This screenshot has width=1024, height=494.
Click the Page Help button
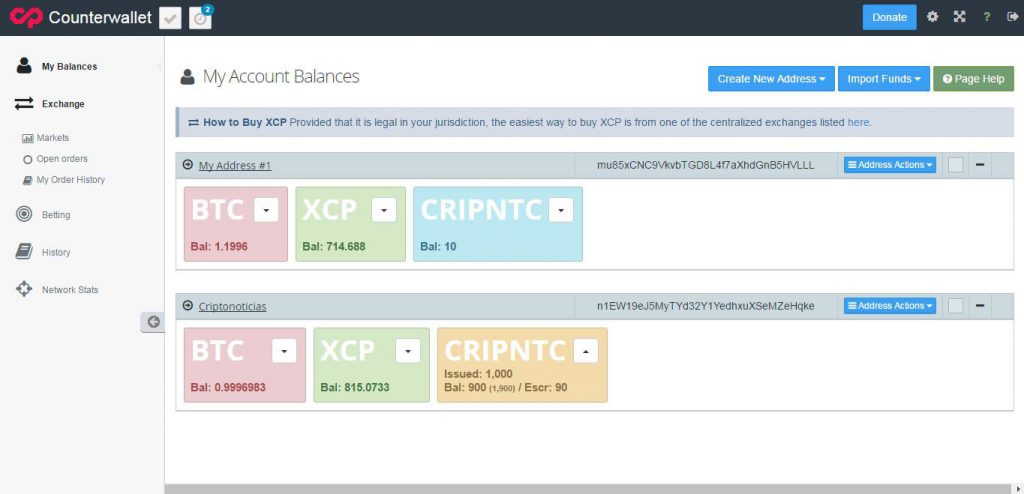pyautogui.click(x=973, y=78)
